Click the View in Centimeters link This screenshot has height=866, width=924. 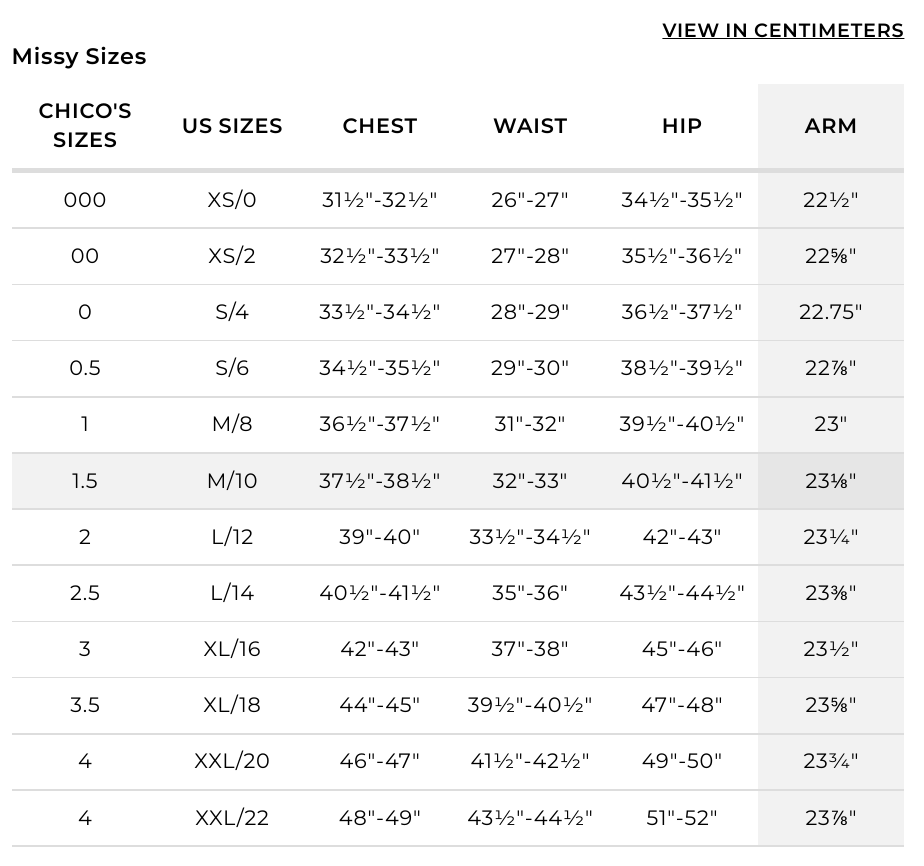[782, 30]
